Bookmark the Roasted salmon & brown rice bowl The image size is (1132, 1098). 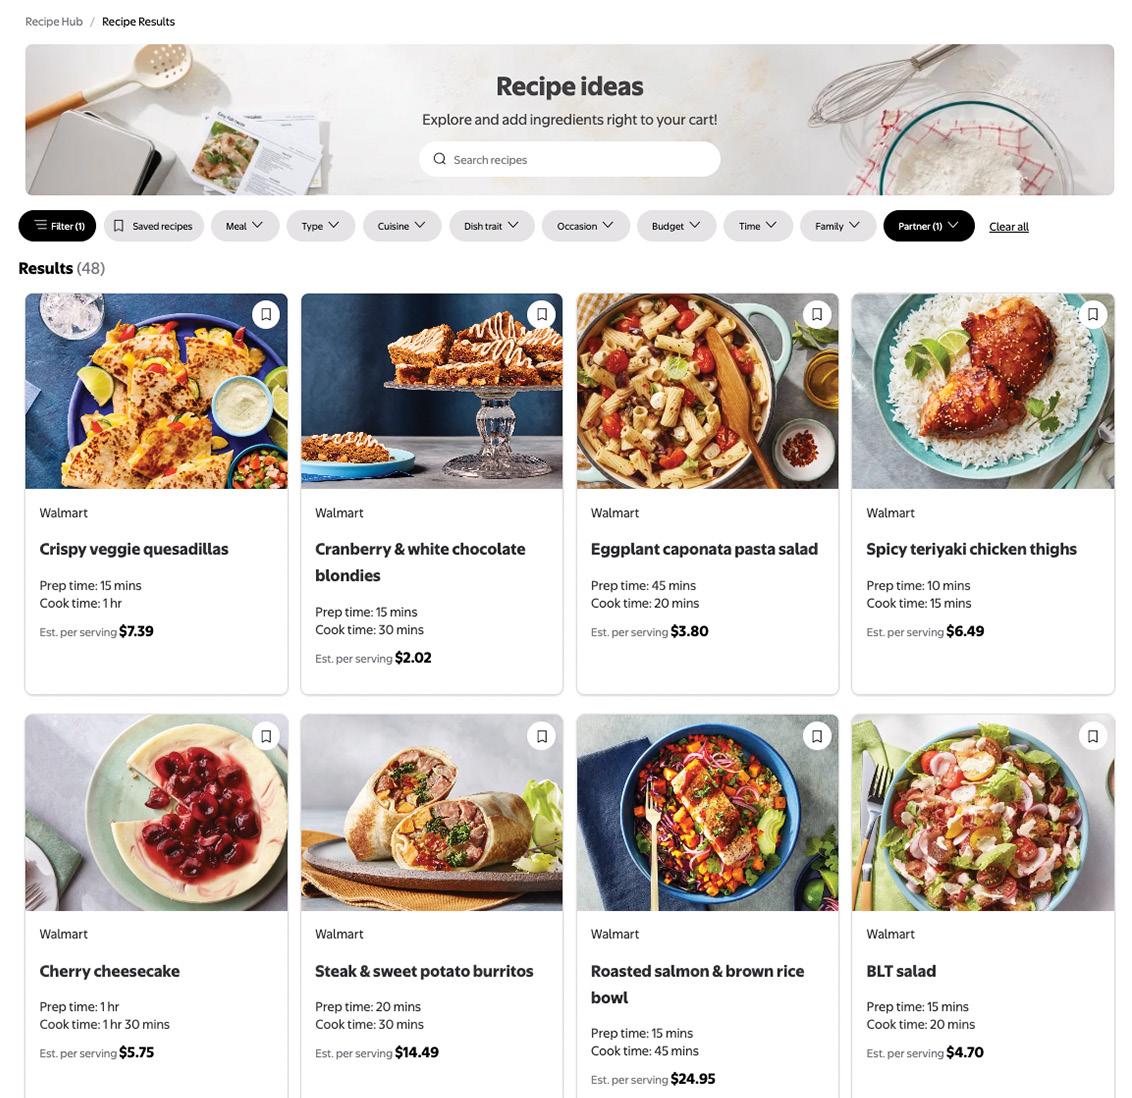point(817,736)
